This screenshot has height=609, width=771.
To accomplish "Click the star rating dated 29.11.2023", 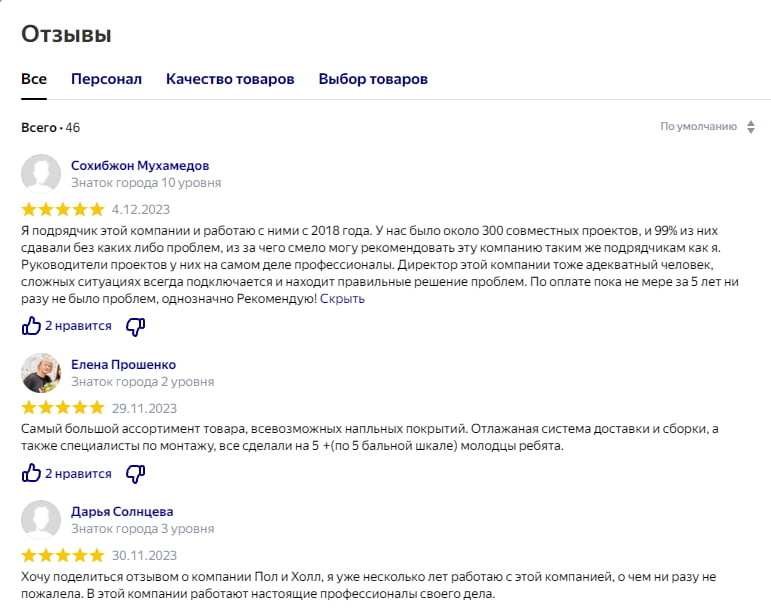I will 62,408.
